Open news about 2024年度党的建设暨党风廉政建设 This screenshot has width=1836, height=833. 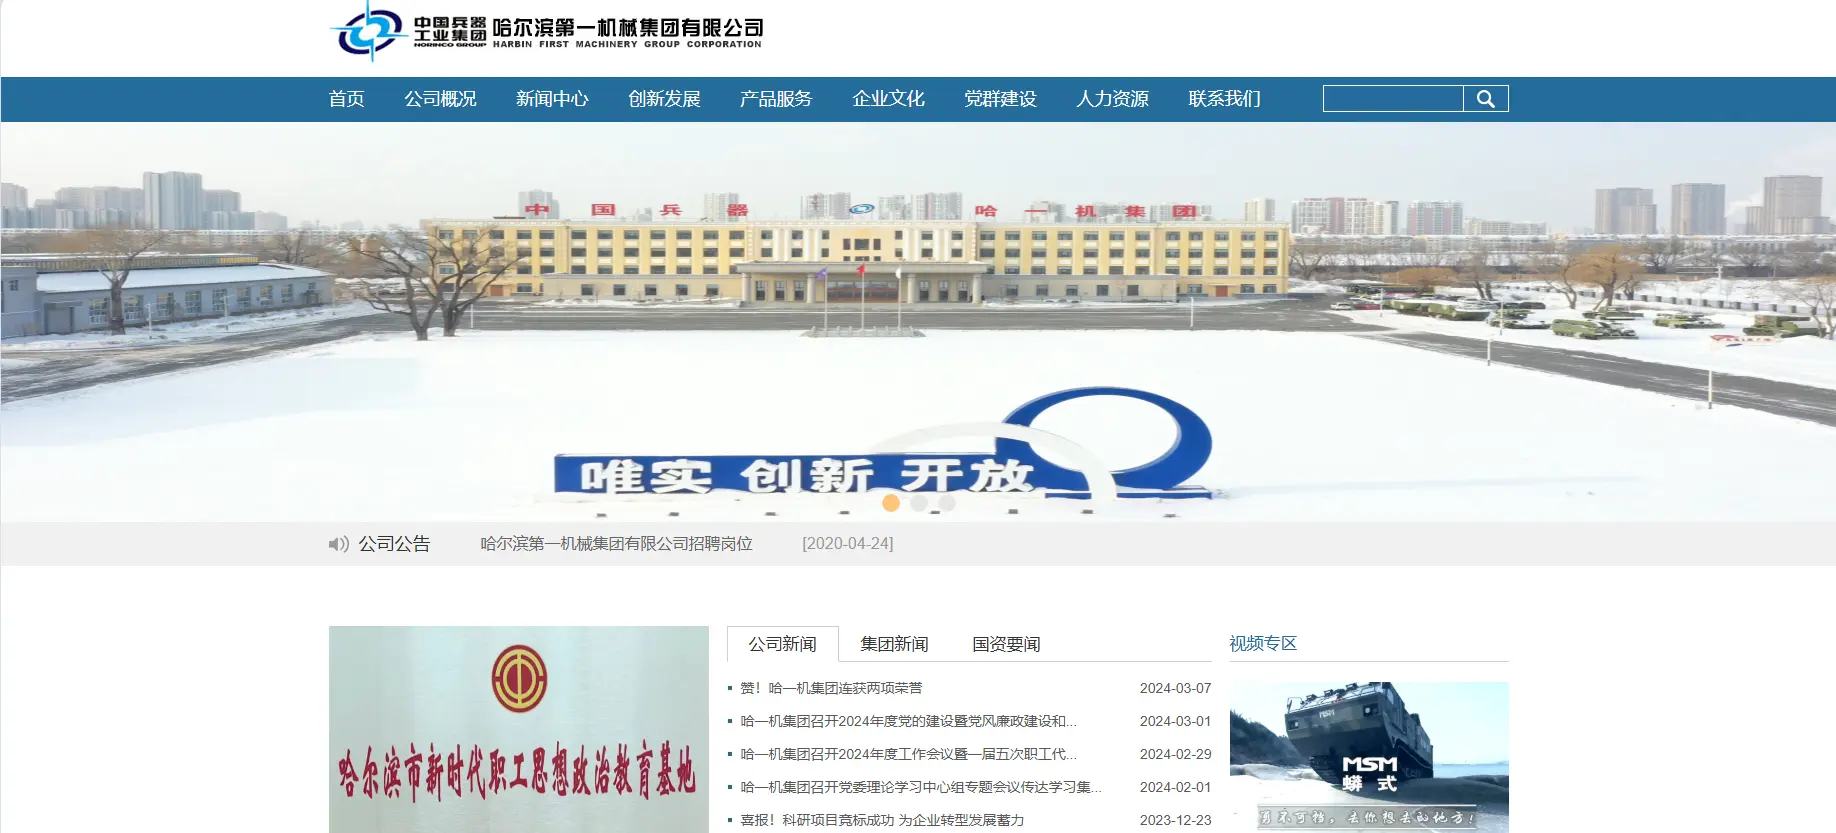908,721
